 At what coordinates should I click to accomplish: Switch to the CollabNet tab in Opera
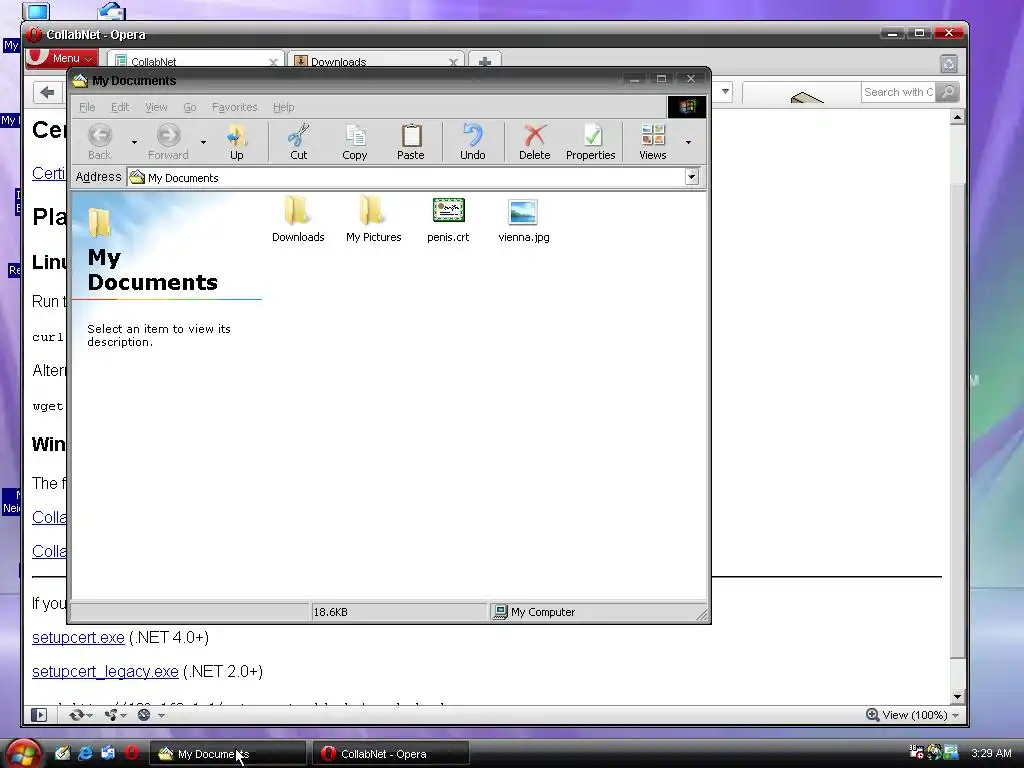click(189, 61)
